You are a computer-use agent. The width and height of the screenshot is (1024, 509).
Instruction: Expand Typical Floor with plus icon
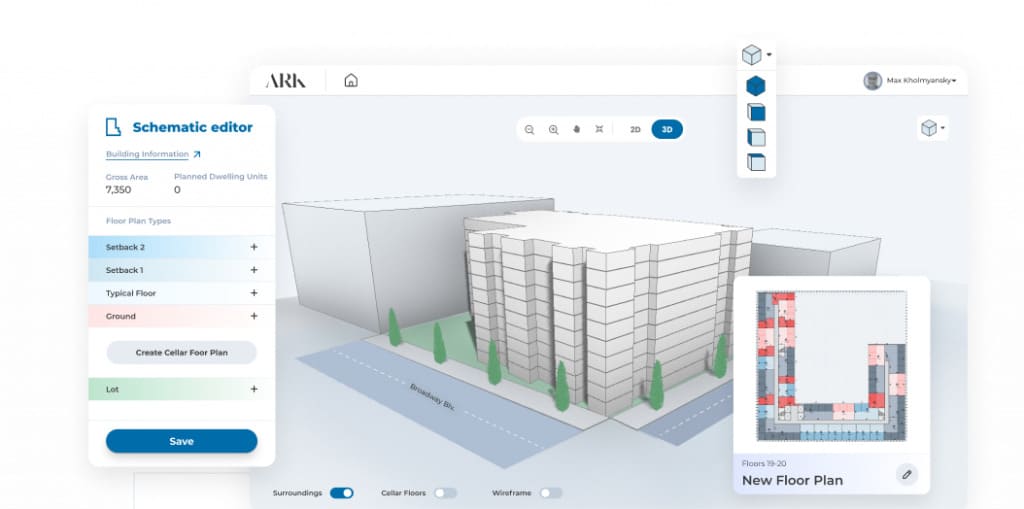(x=254, y=293)
